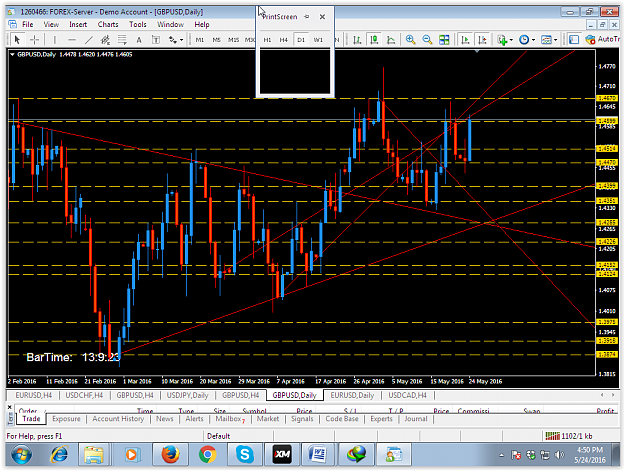Open XM application from the taskbar

click(282, 455)
